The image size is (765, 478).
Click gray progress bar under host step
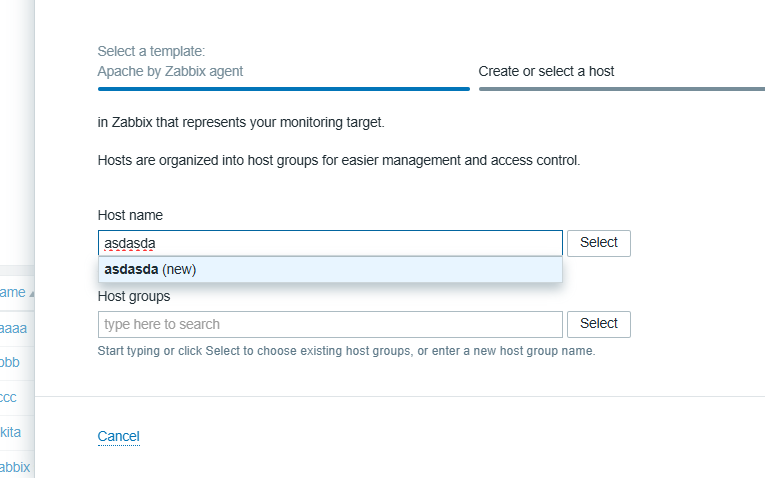(x=620, y=89)
